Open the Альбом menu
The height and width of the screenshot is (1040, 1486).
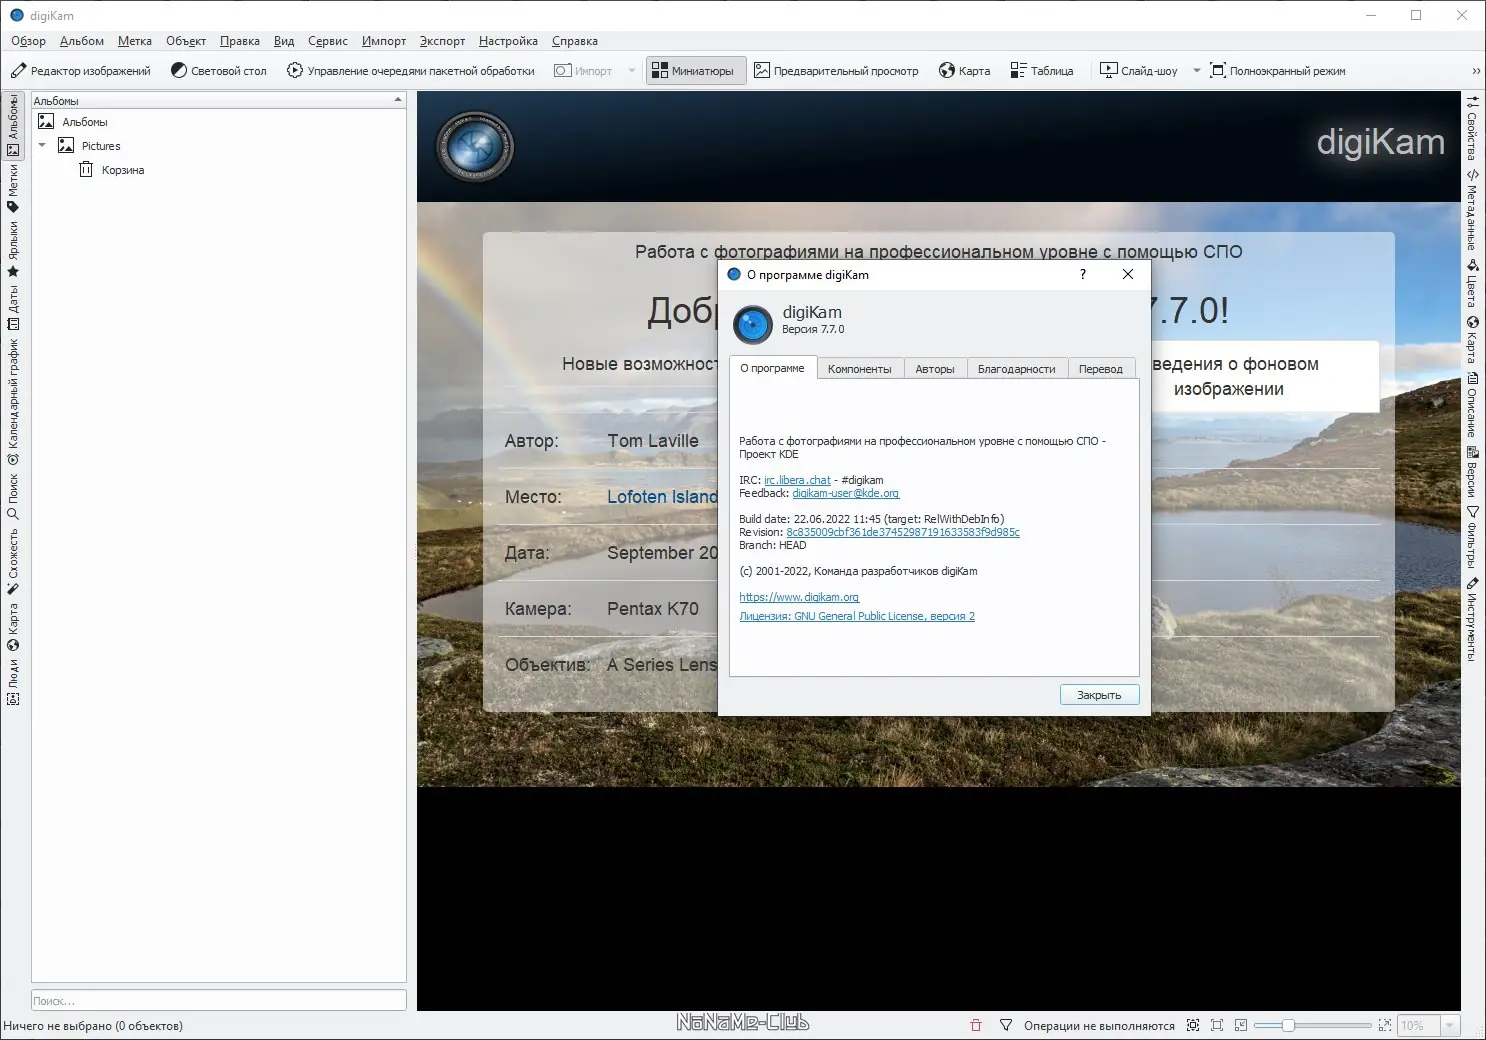(x=82, y=41)
